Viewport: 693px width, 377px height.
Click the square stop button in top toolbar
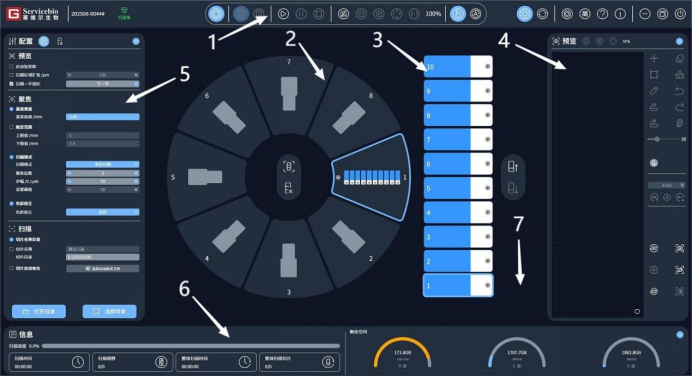pyautogui.click(x=319, y=14)
